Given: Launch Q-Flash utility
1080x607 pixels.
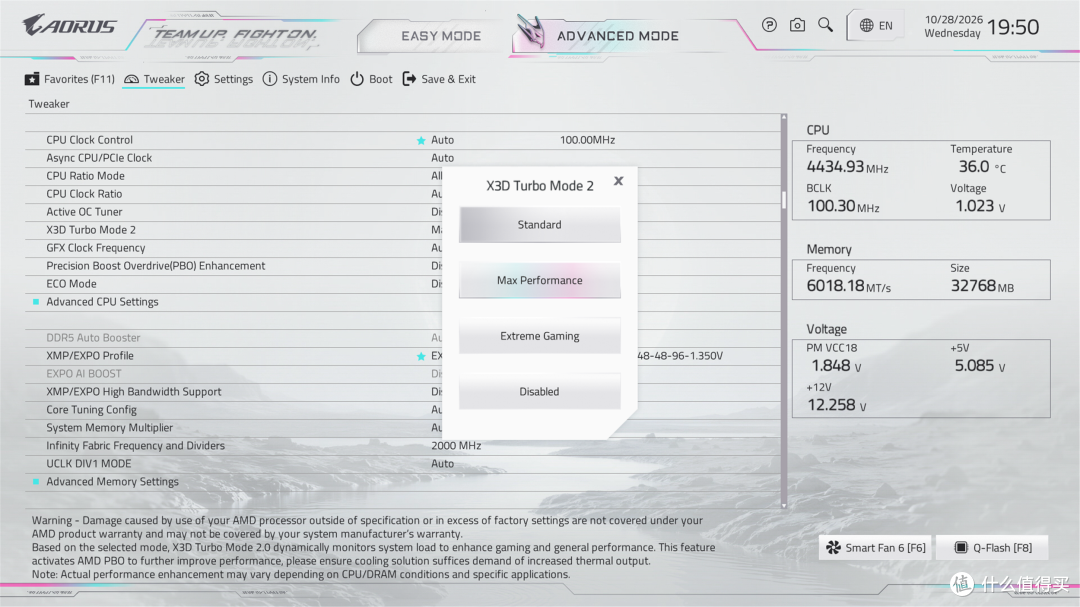Looking at the screenshot, I should pos(993,548).
